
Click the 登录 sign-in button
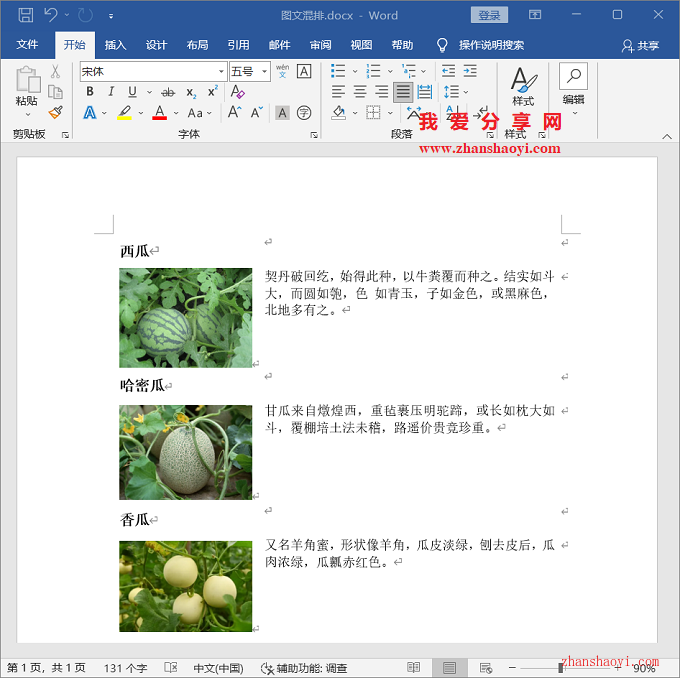(489, 15)
